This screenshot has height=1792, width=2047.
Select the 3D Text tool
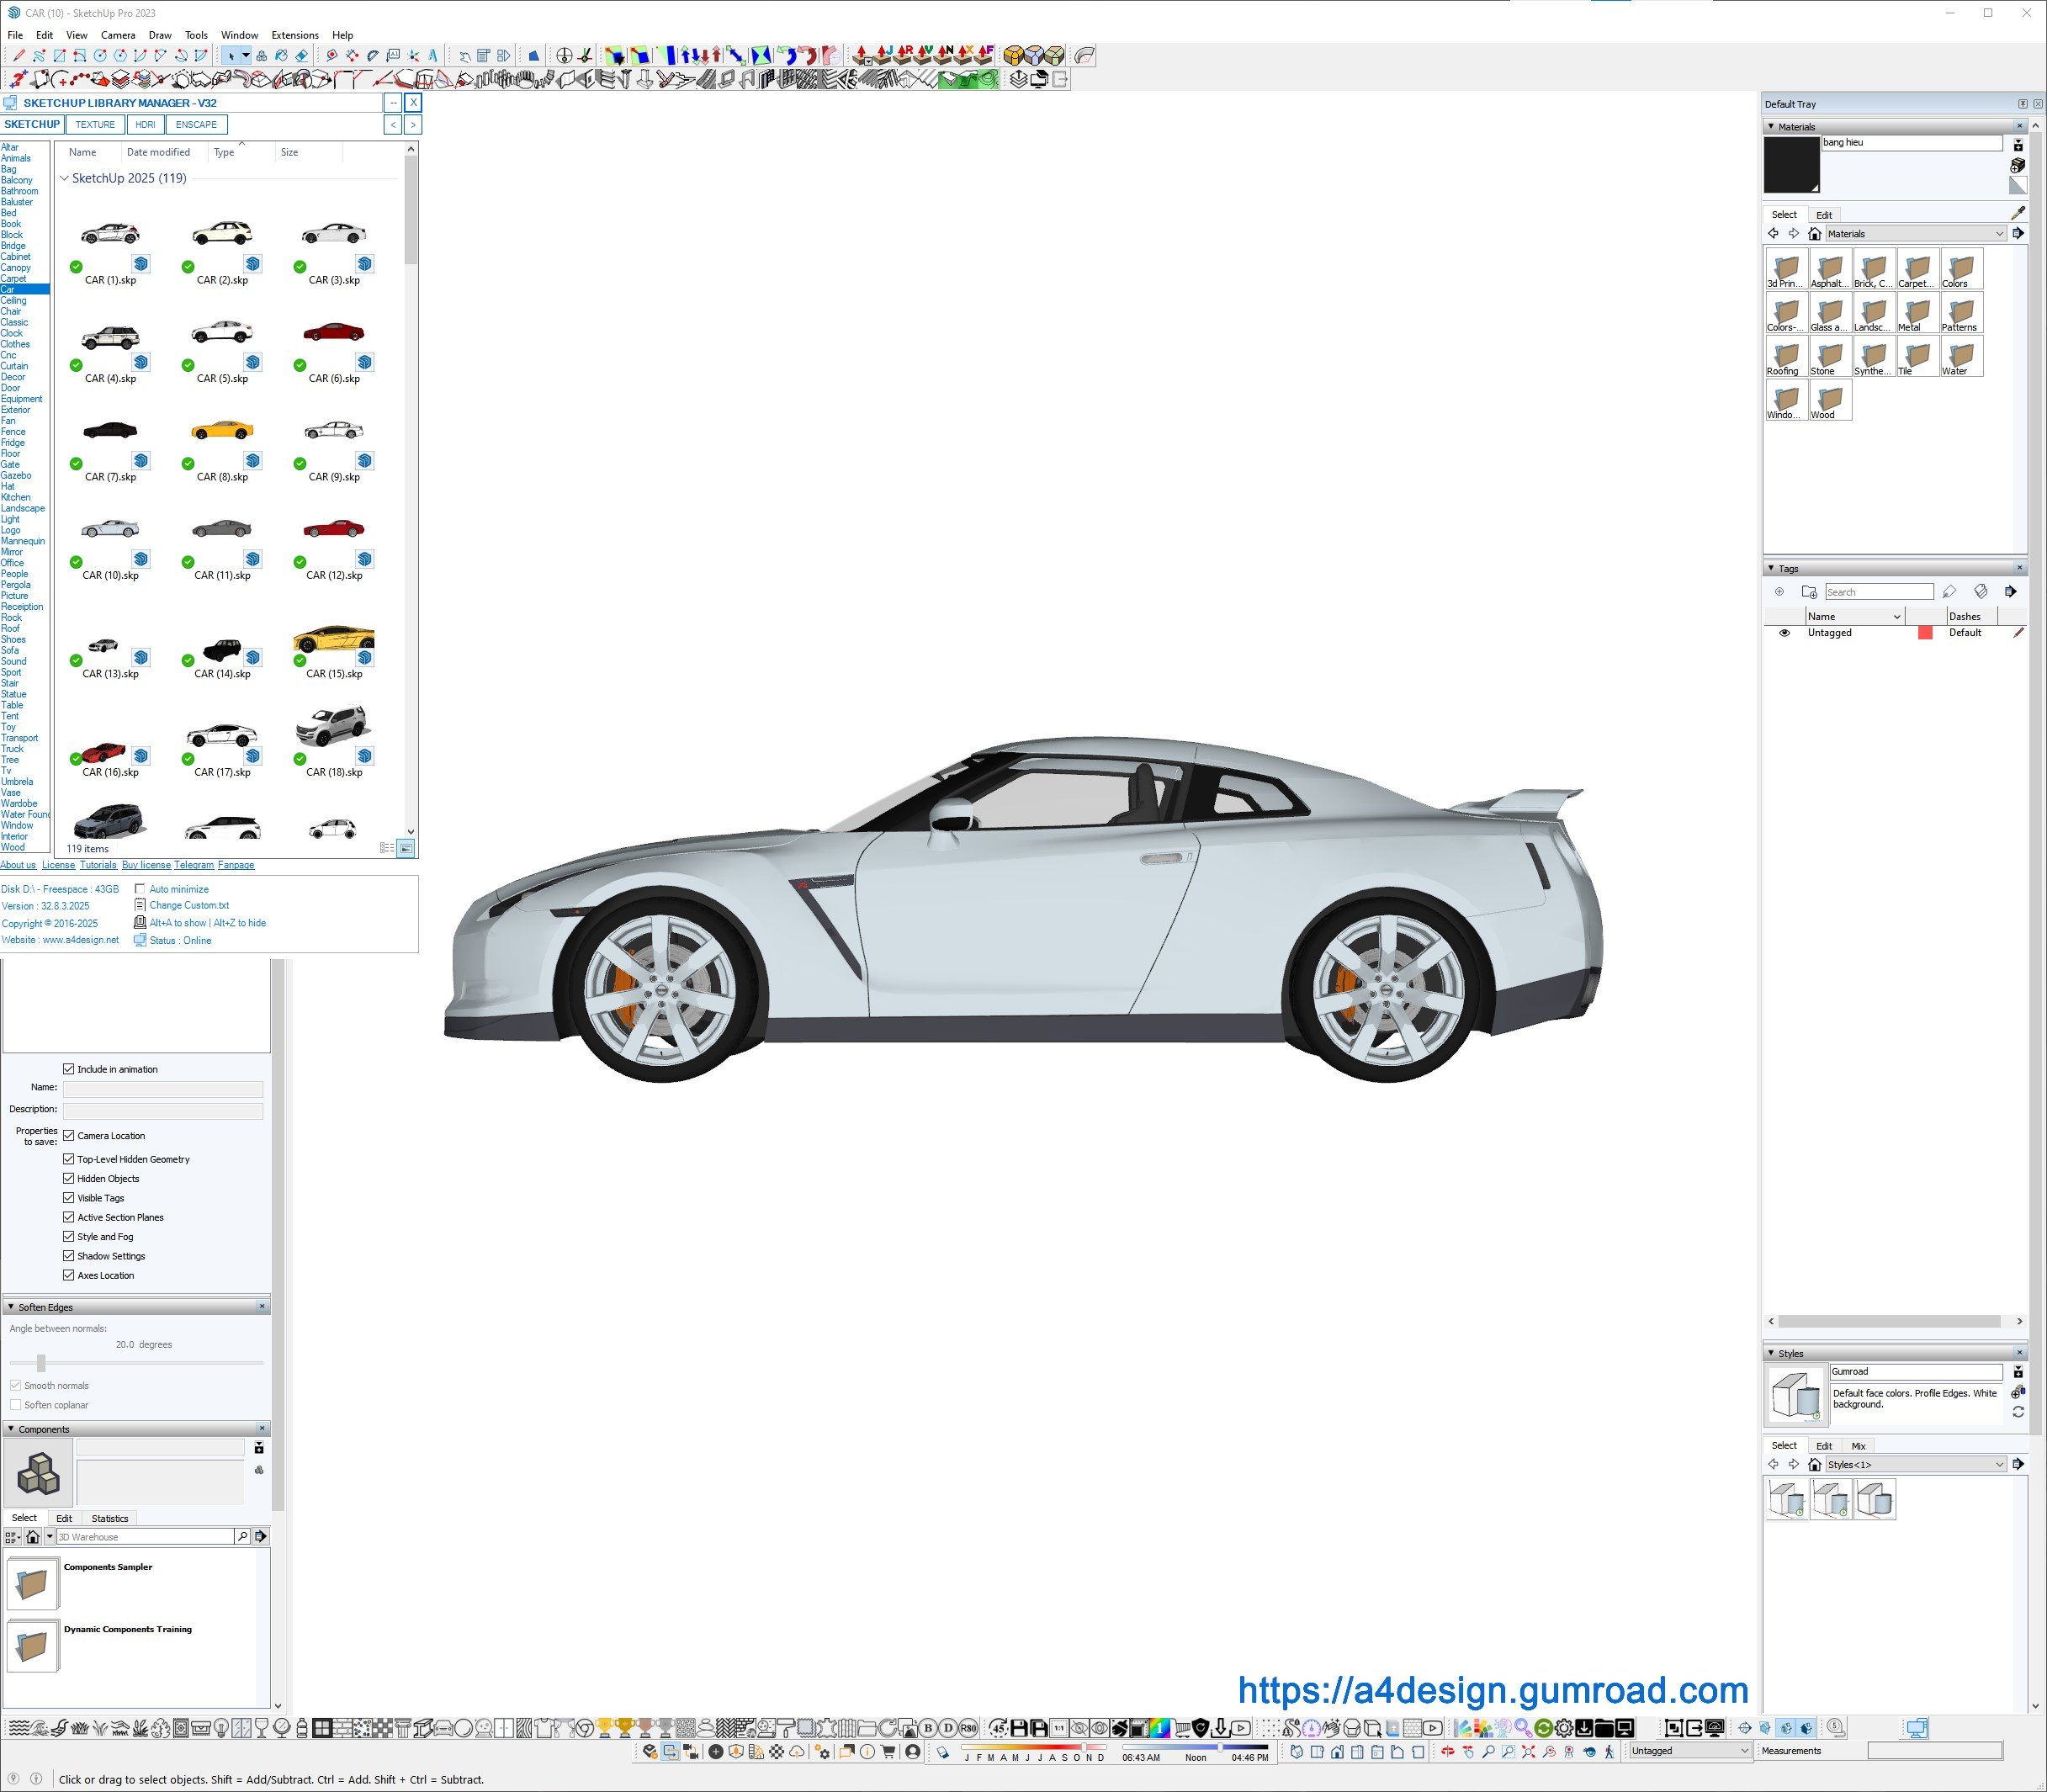(x=433, y=56)
